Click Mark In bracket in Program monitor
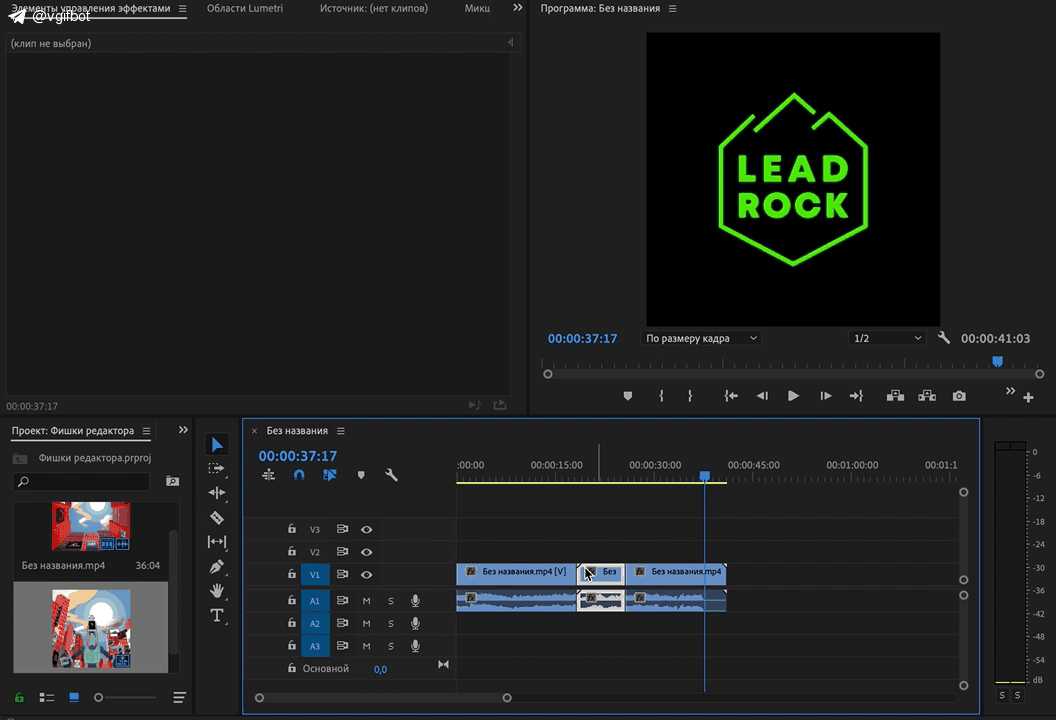The height and width of the screenshot is (720, 1056). point(661,396)
